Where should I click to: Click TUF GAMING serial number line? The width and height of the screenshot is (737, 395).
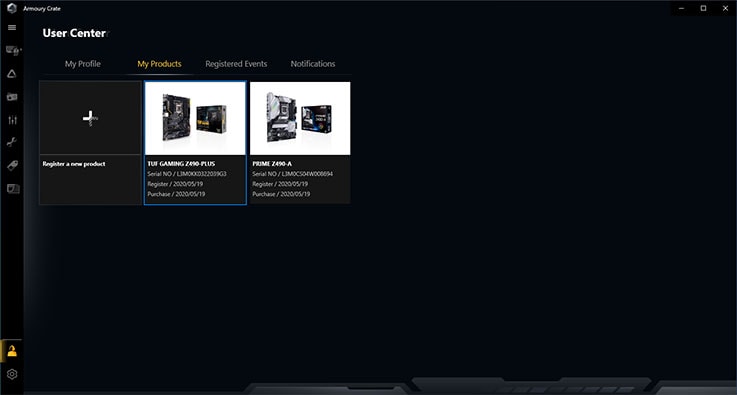click(x=187, y=174)
